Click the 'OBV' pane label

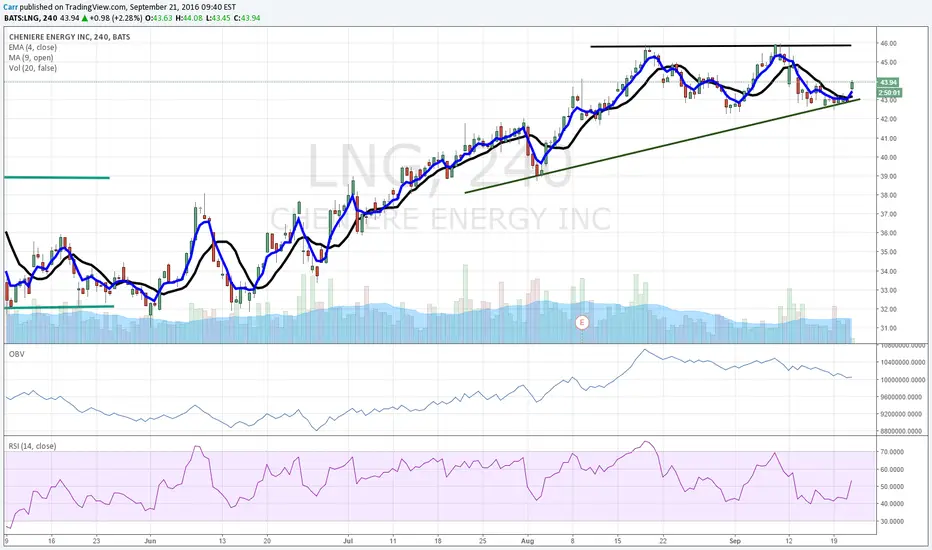point(16,354)
